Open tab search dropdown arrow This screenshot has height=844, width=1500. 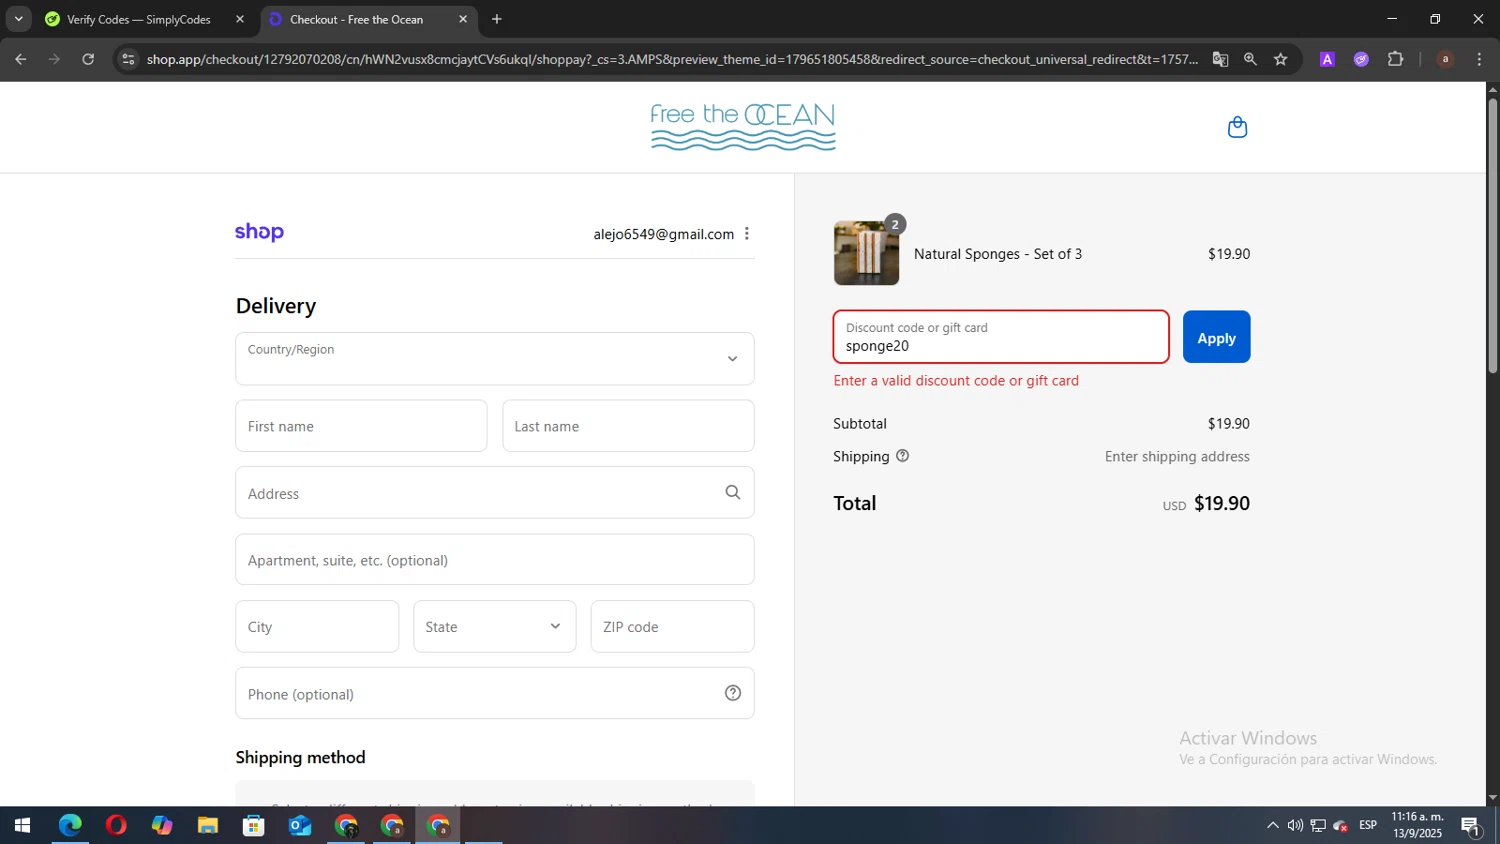(x=18, y=19)
